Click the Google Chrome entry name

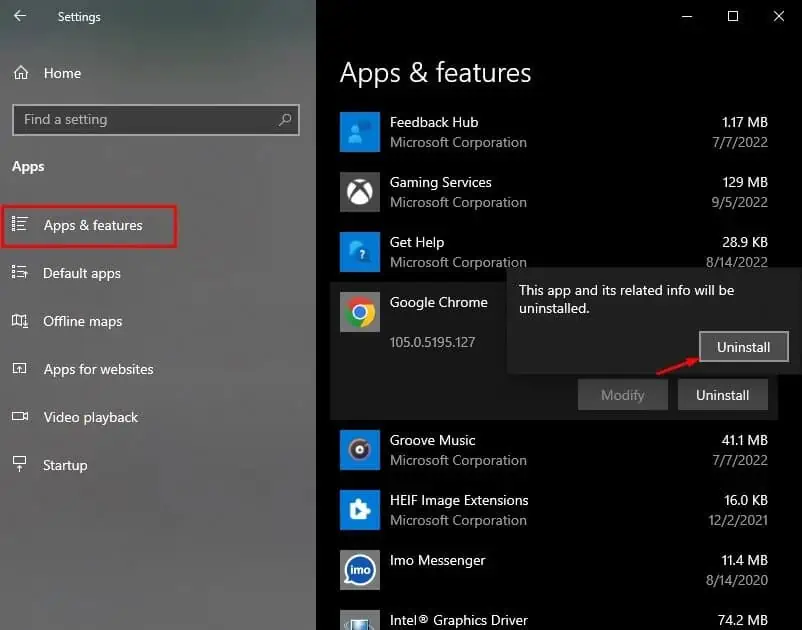click(438, 302)
